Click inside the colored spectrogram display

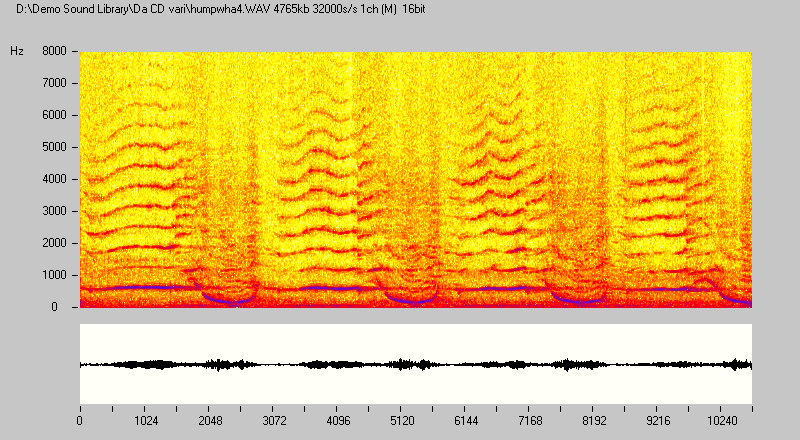[x=416, y=179]
